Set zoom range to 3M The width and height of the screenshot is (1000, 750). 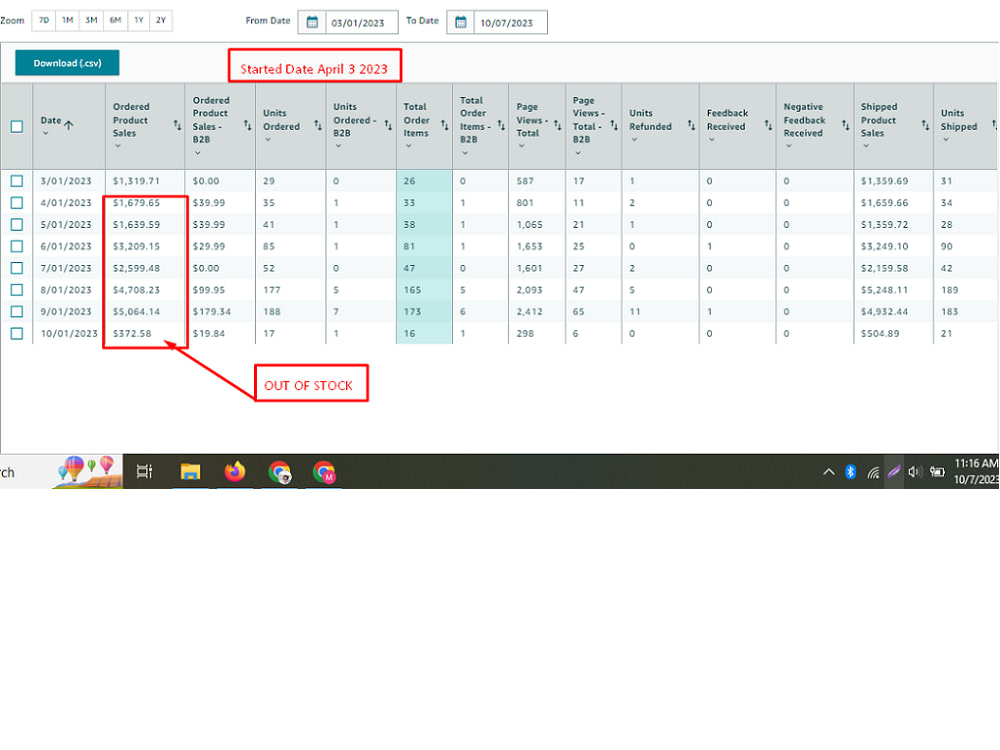[91, 20]
